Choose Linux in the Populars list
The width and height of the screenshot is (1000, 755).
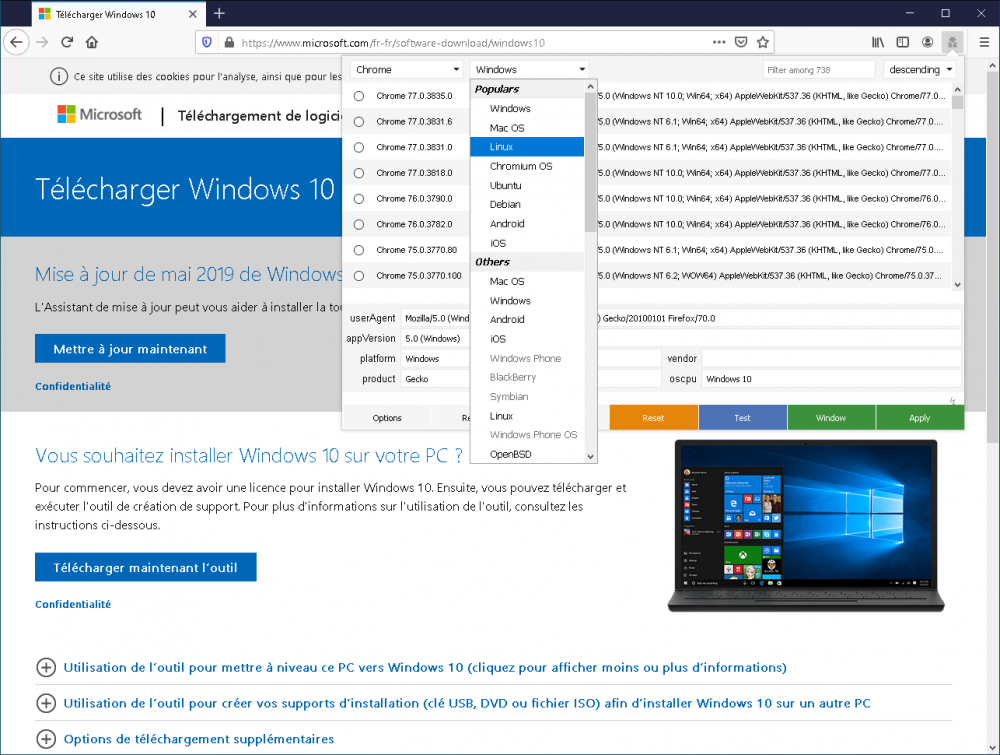[527, 147]
